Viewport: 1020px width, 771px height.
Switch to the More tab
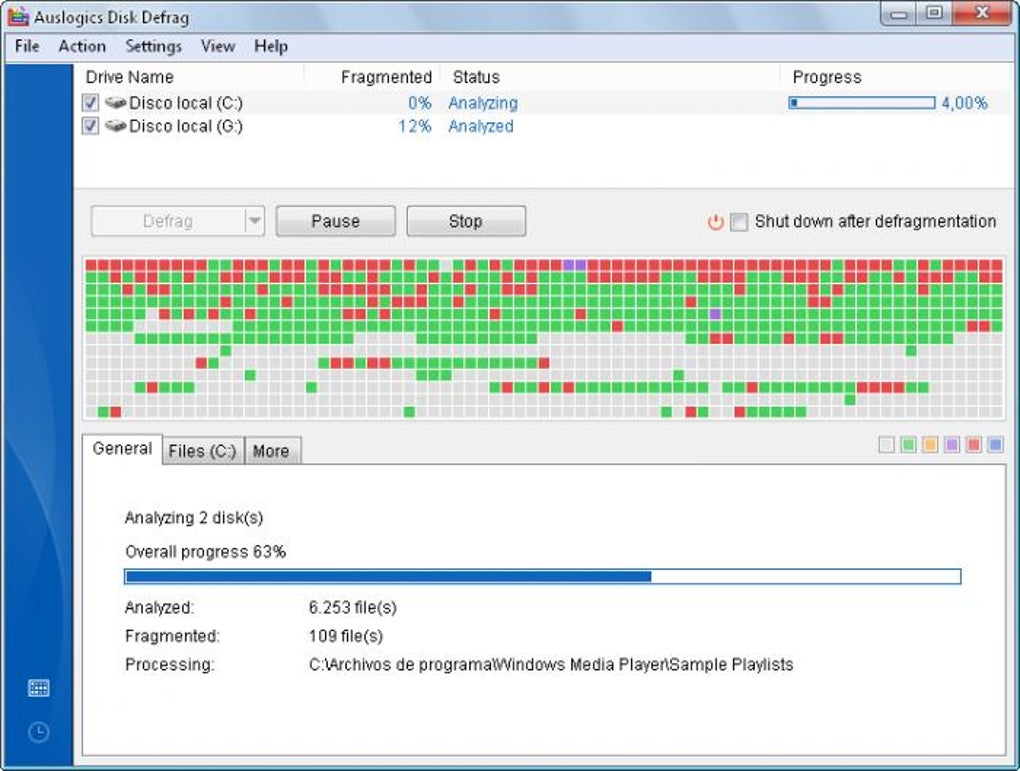click(x=271, y=451)
